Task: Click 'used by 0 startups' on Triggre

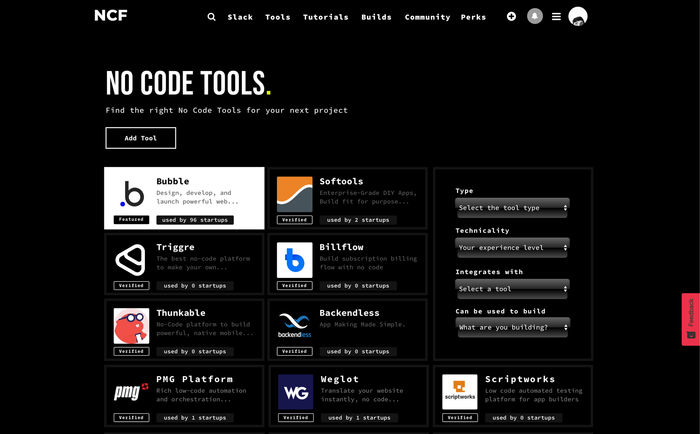Action: tap(195, 285)
